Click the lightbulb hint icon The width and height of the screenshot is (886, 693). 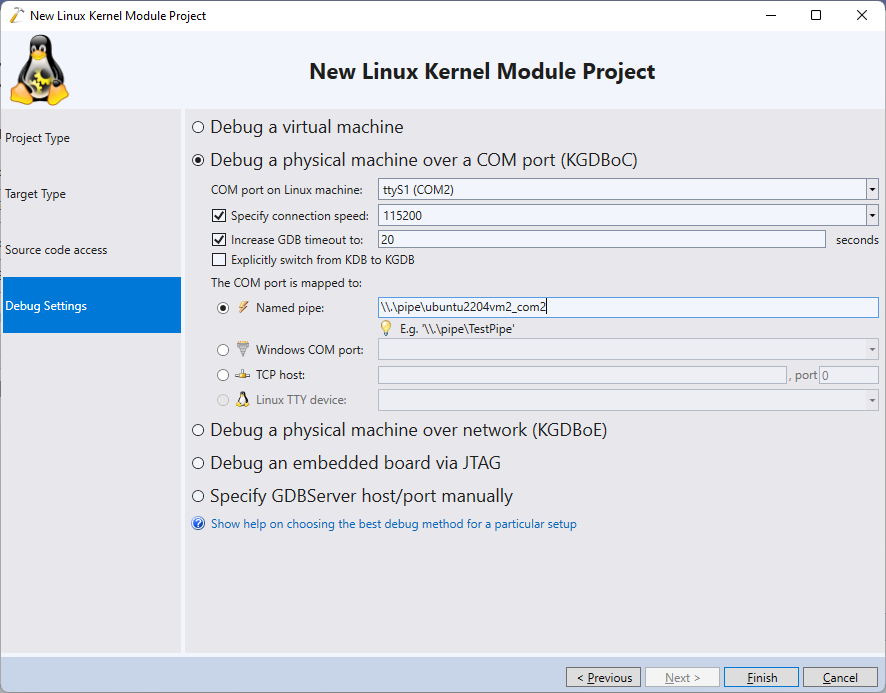386,328
